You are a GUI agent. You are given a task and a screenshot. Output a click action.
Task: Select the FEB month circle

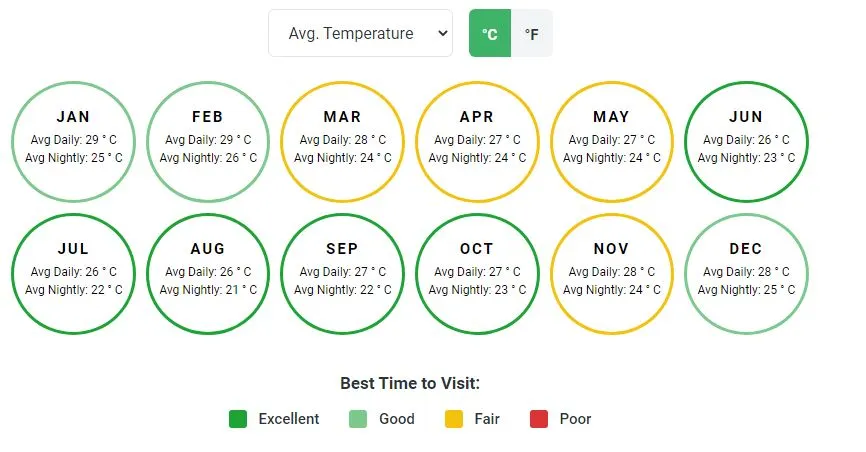(x=208, y=142)
